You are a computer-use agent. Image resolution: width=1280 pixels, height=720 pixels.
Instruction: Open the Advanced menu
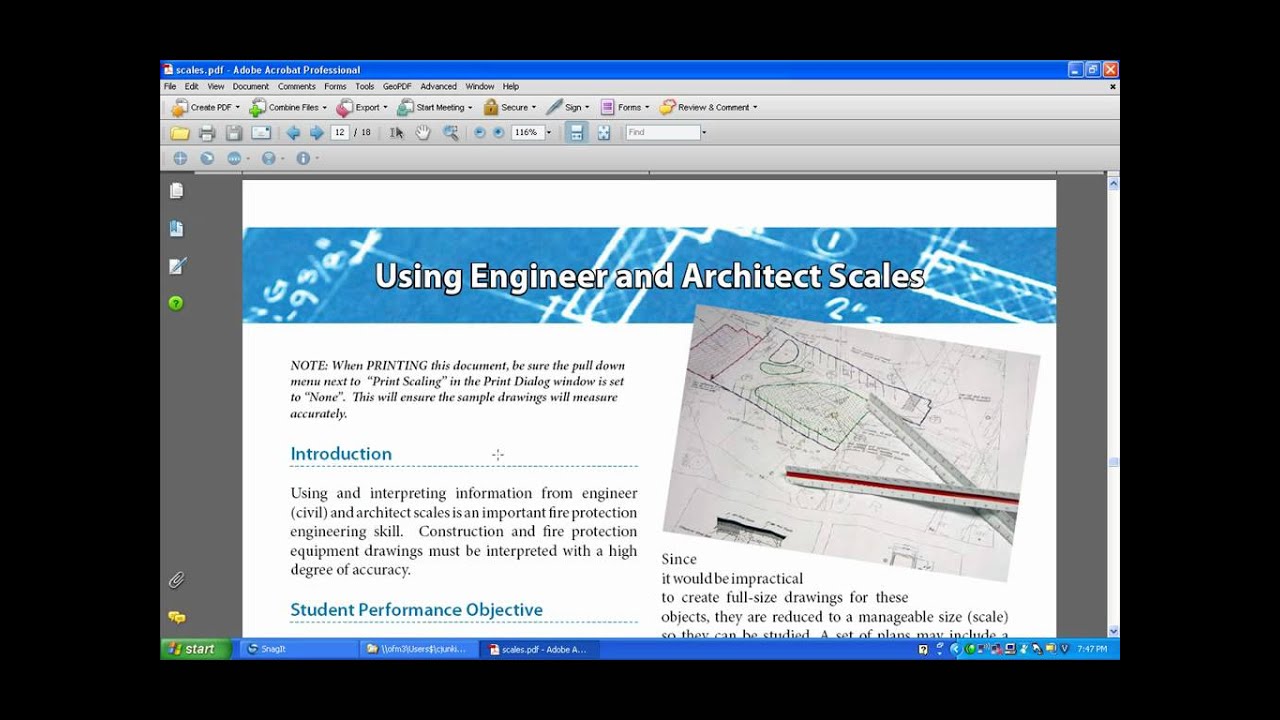(x=438, y=87)
